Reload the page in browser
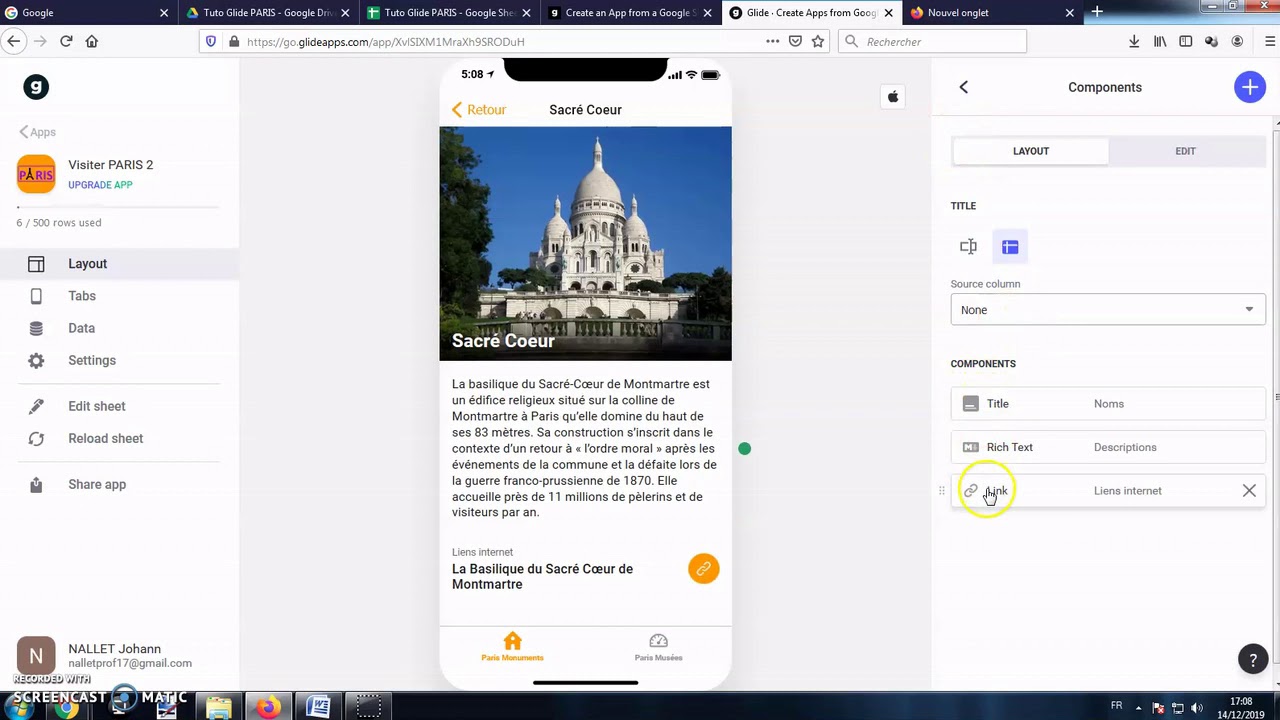 [x=66, y=41]
